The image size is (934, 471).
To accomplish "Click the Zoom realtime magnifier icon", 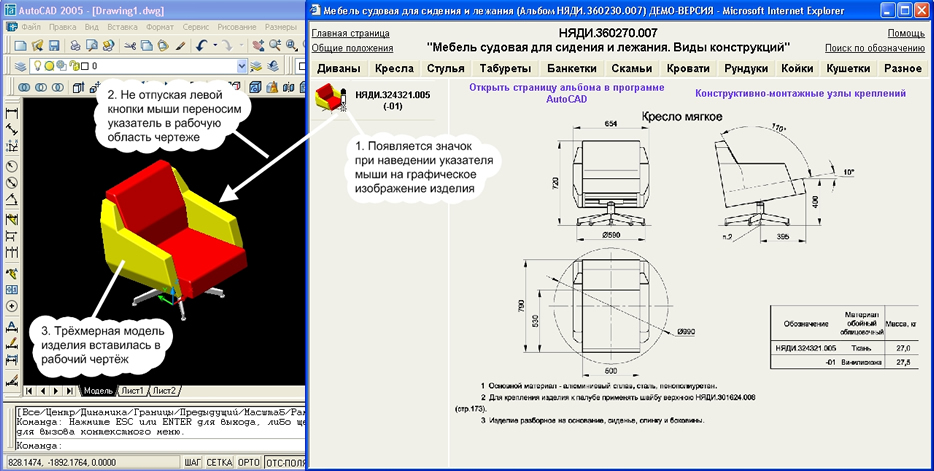I will [x=275, y=45].
